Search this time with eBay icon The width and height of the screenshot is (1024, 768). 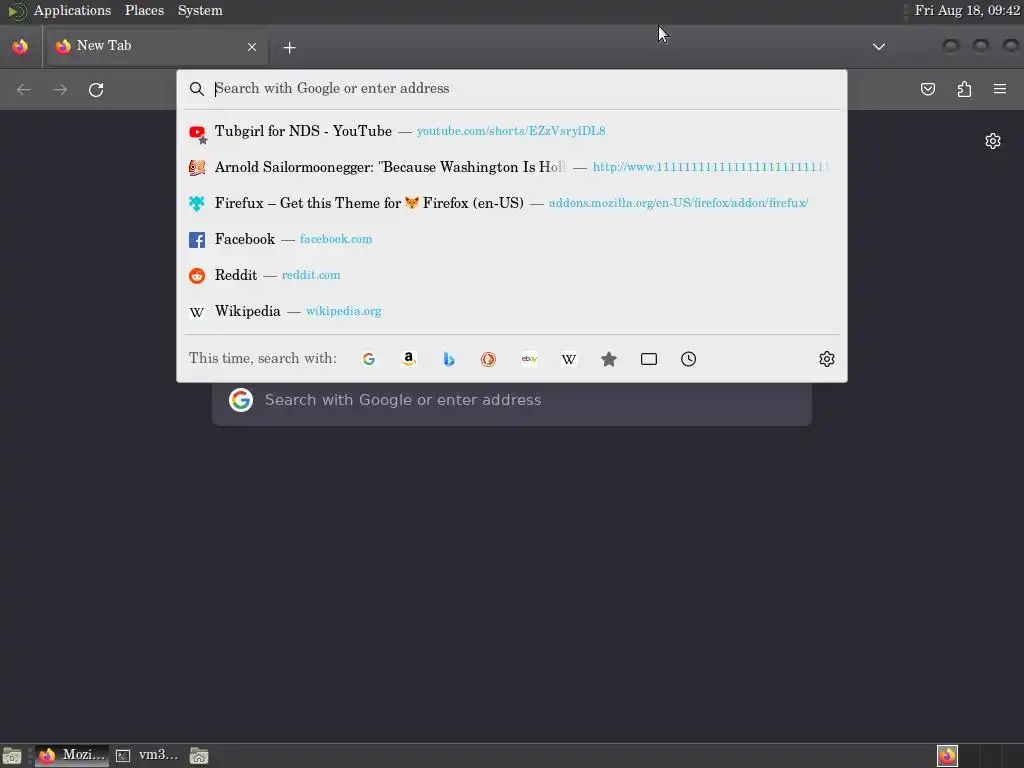coord(529,359)
